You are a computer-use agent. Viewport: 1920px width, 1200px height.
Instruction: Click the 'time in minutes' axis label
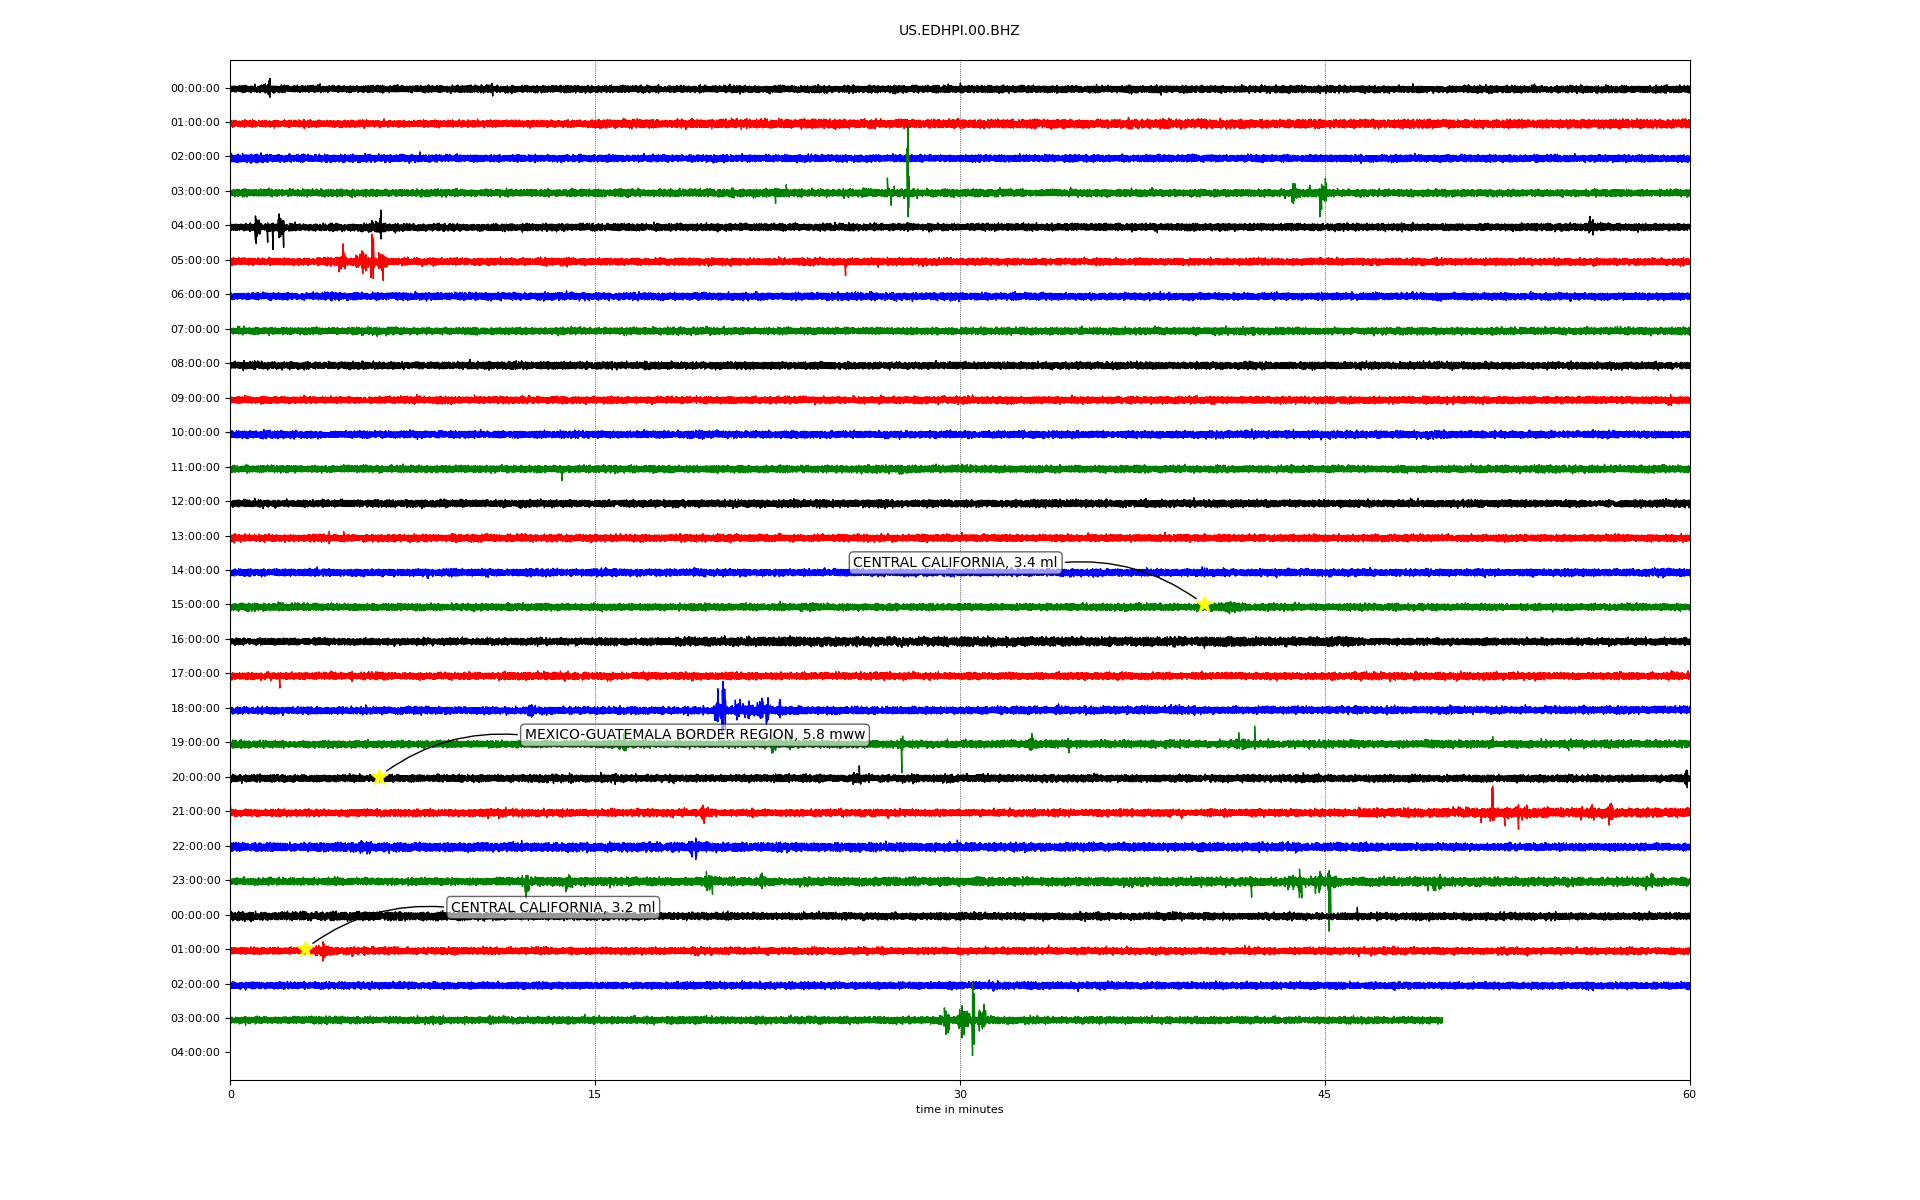coord(958,1110)
